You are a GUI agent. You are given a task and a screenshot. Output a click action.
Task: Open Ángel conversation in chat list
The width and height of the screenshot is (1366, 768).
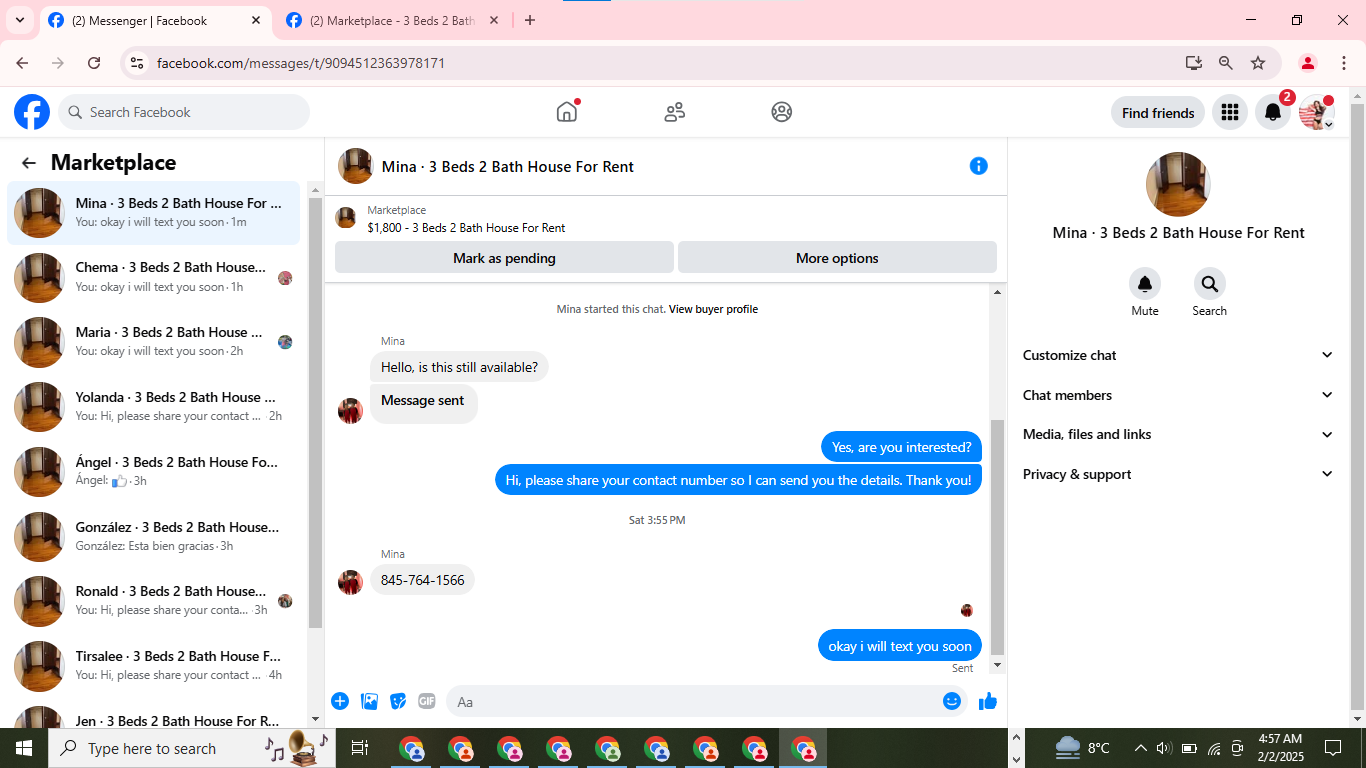pos(154,472)
